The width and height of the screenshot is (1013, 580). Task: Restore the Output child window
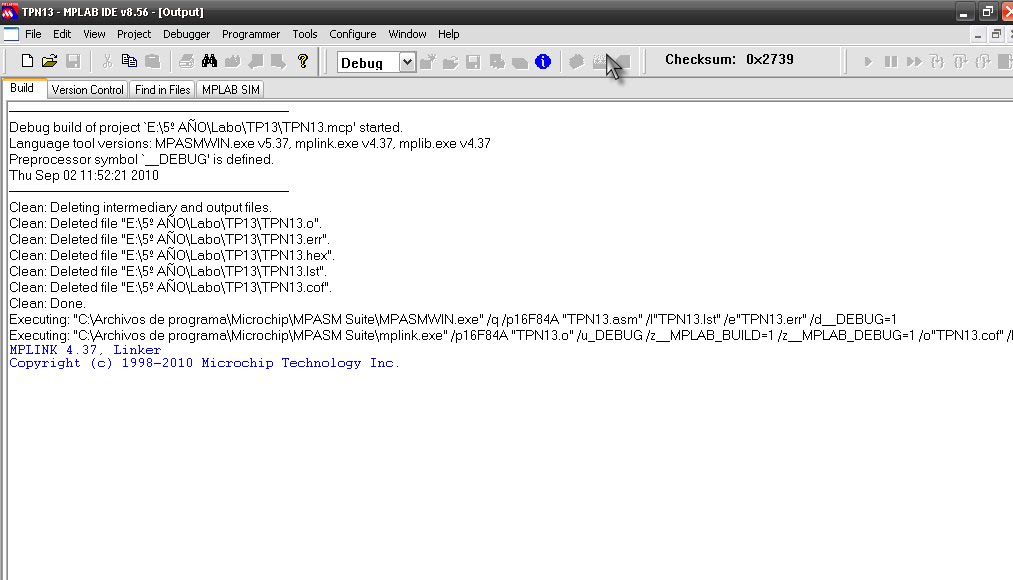coord(996,35)
